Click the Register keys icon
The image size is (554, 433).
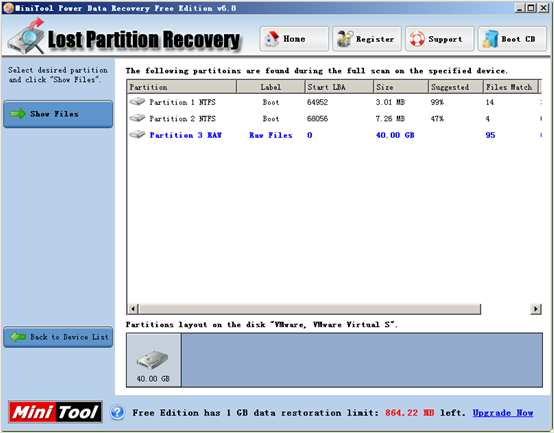pos(345,39)
